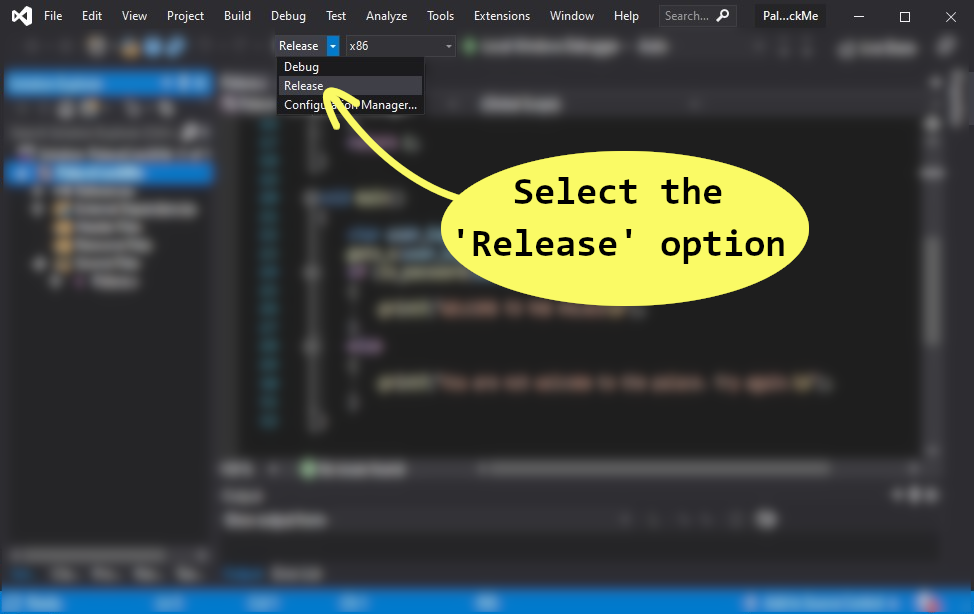Open the File menu
Viewport: 974px width, 614px height.
click(x=53, y=16)
